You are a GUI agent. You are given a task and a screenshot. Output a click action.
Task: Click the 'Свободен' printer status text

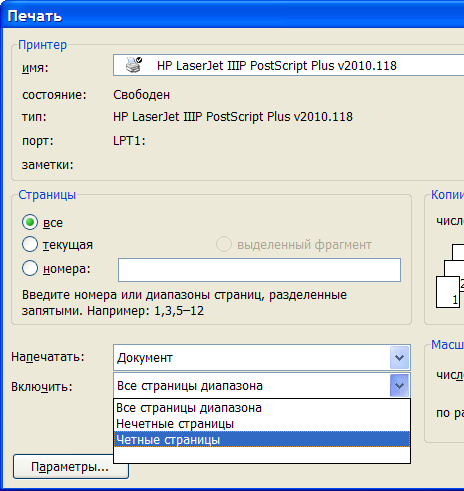click(x=141, y=95)
